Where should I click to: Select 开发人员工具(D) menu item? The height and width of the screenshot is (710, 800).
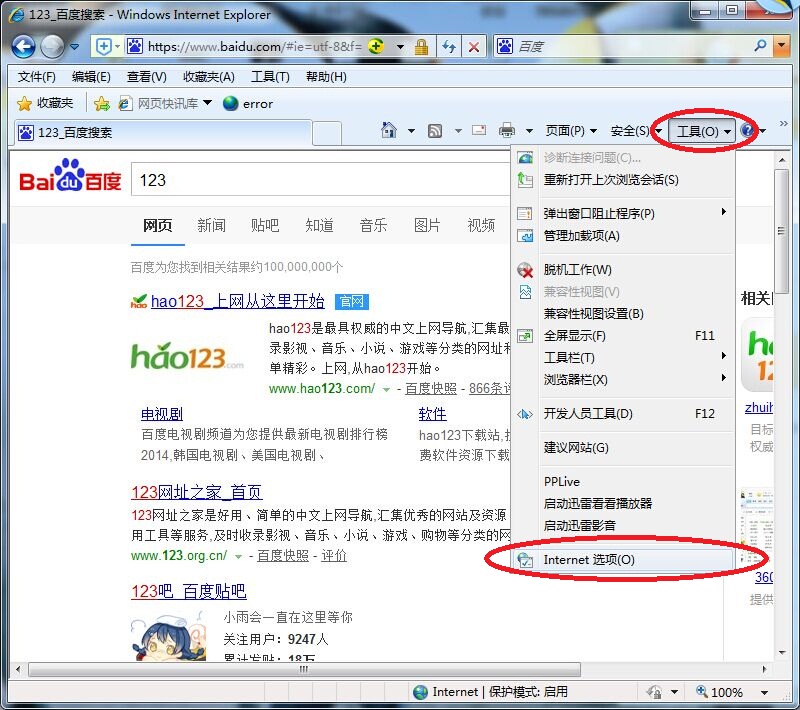[623, 414]
